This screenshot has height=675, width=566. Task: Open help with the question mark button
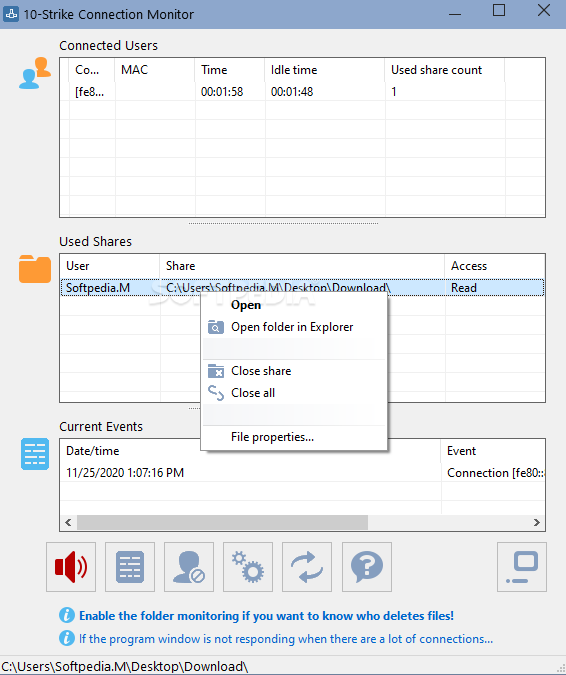367,567
